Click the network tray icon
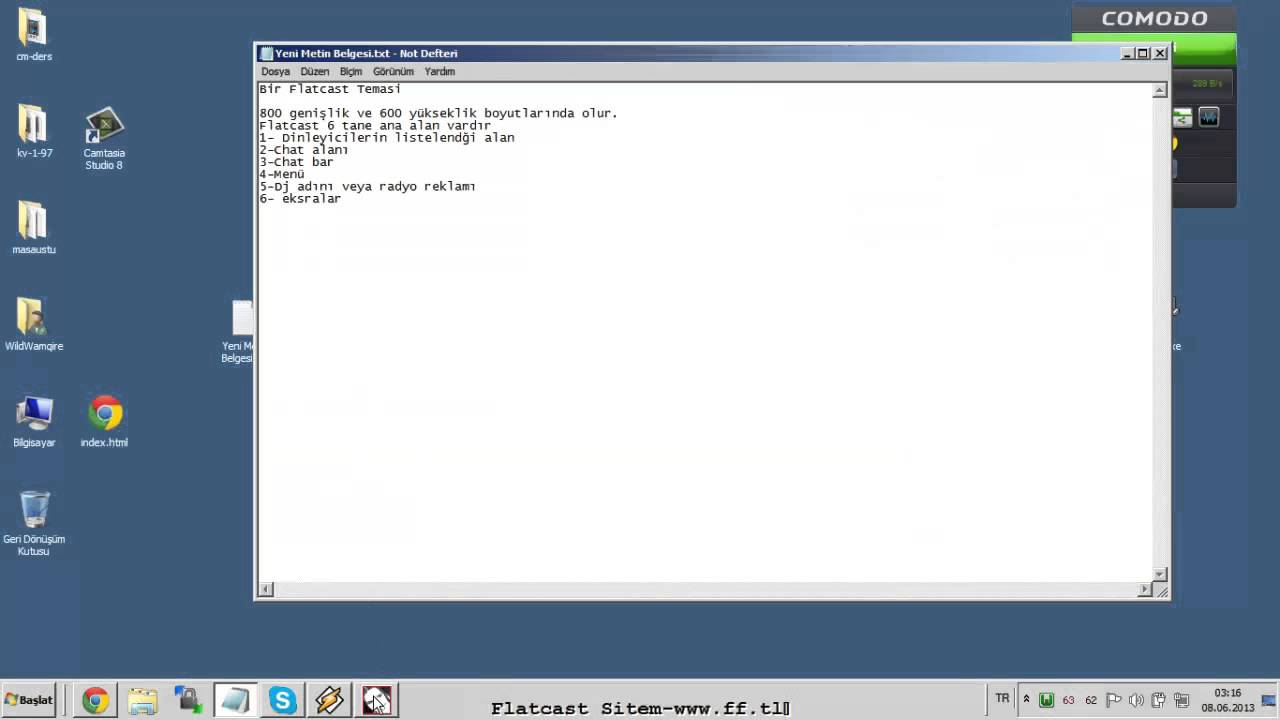This screenshot has width=1280, height=720. point(1181,700)
